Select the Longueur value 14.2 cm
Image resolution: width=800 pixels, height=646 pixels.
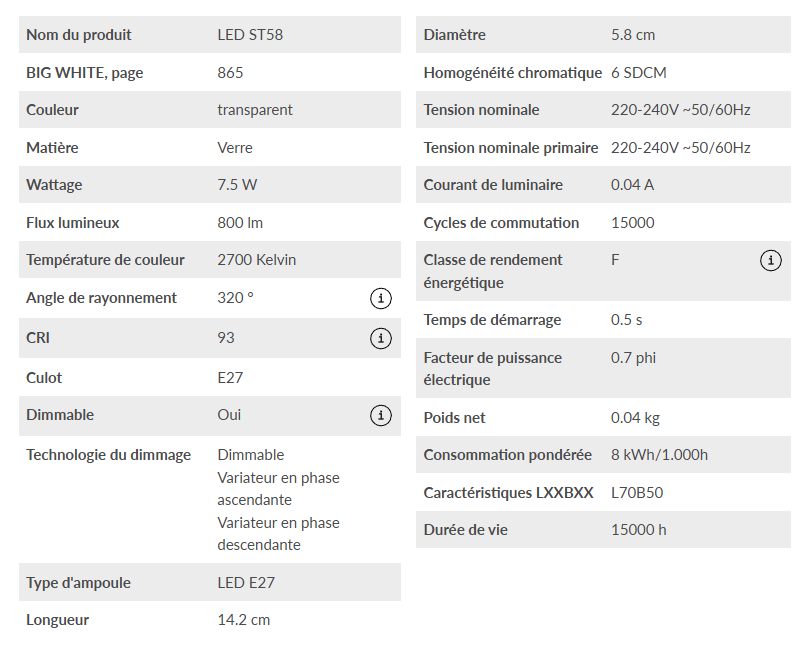tap(243, 620)
